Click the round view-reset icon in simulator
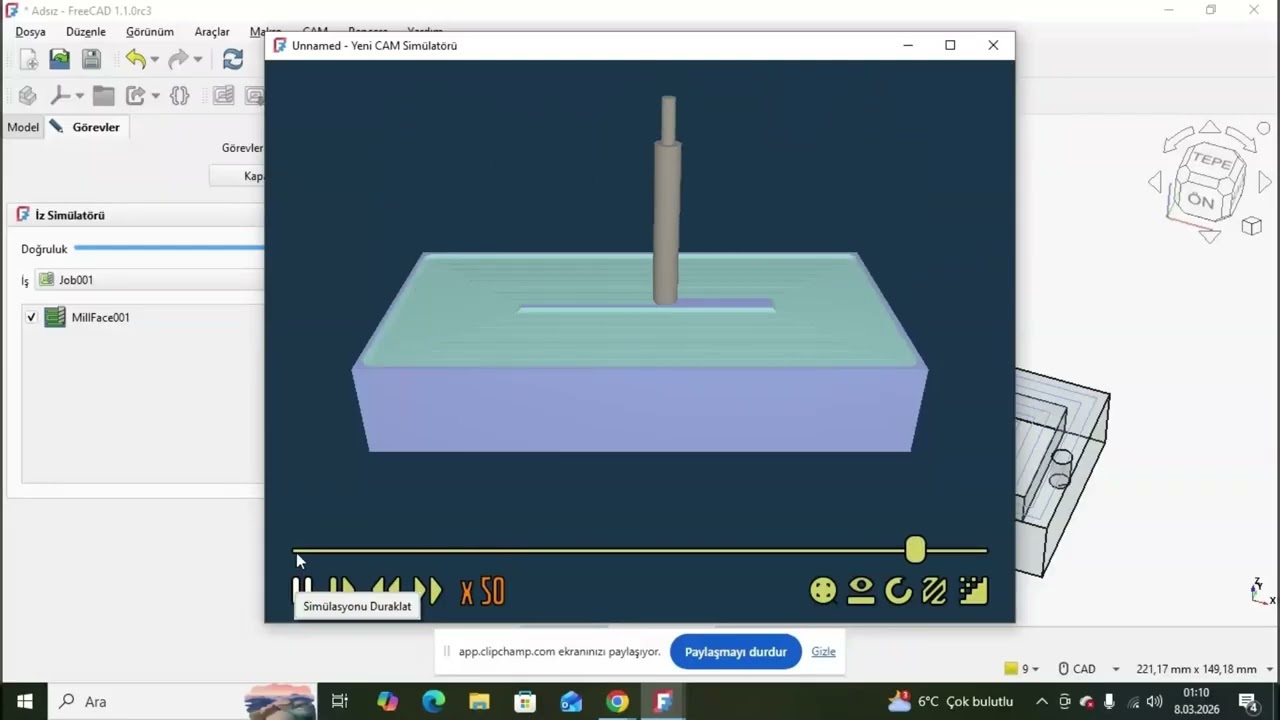This screenshot has width=1280, height=720. (823, 591)
